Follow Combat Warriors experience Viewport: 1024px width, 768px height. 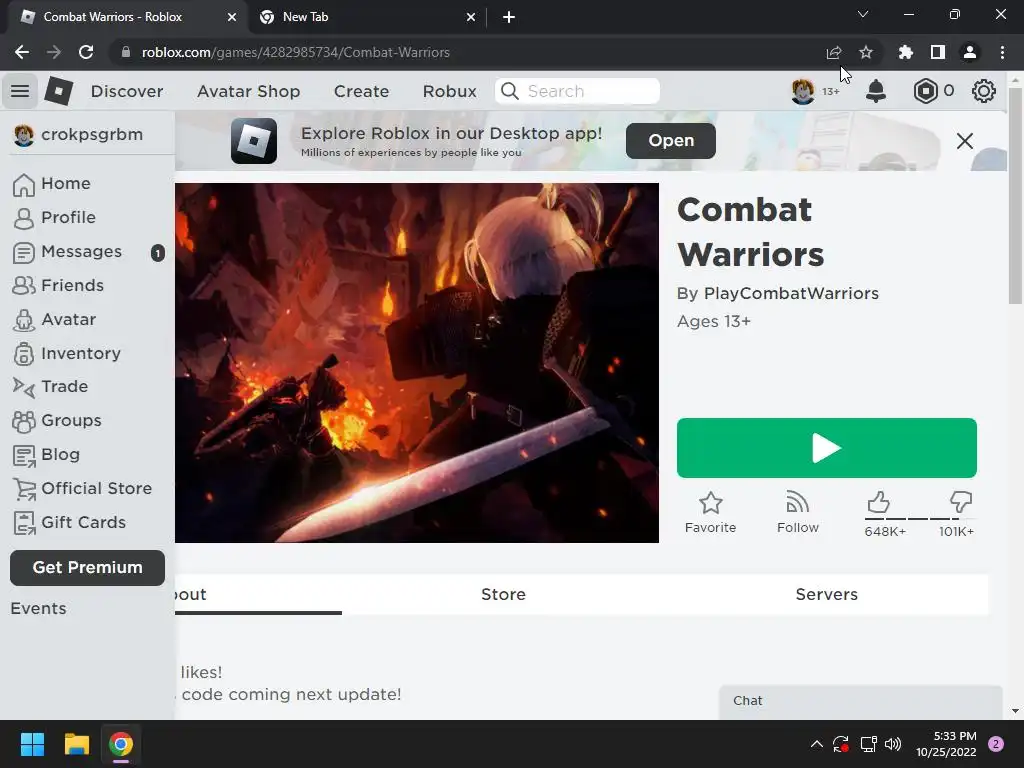click(x=797, y=513)
